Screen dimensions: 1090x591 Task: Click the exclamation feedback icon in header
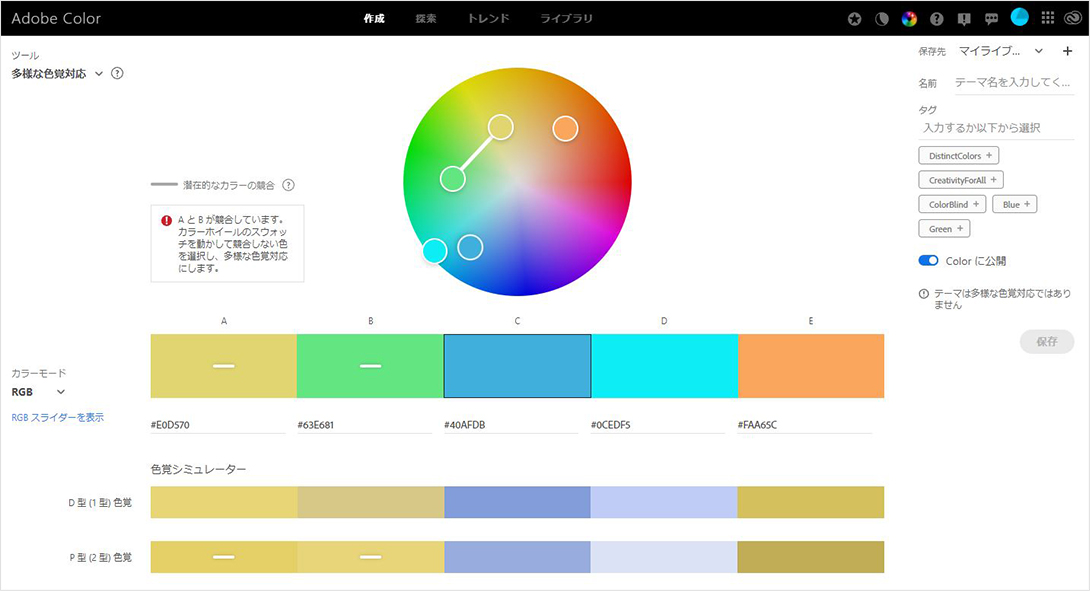click(963, 19)
